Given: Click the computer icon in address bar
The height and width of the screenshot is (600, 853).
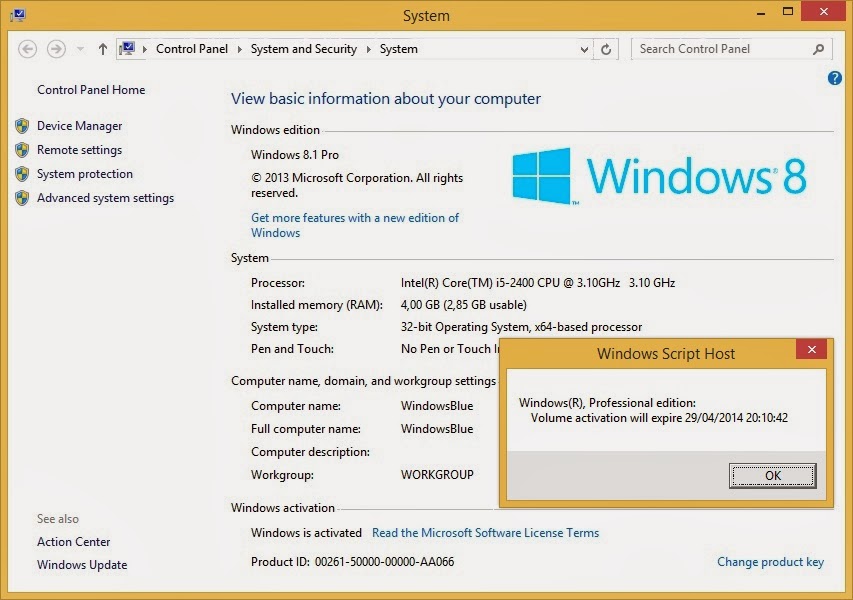Looking at the screenshot, I should [x=127, y=48].
